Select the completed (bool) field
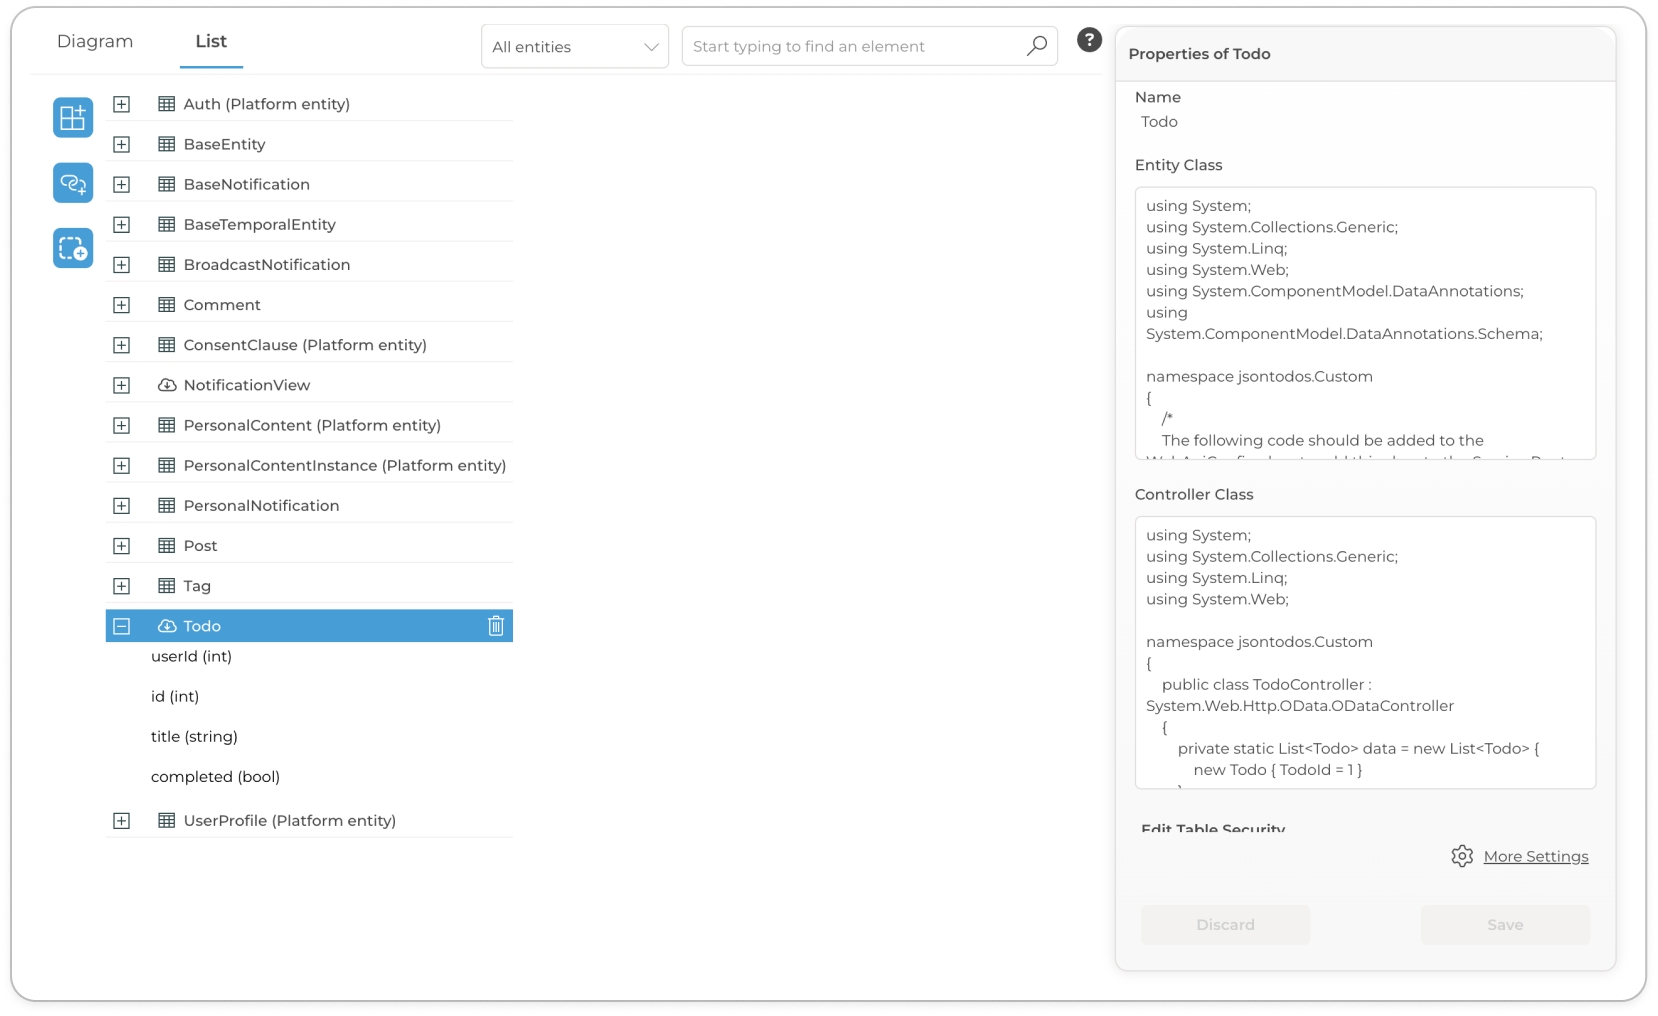Viewport: 1658px width, 1016px height. pos(215,777)
